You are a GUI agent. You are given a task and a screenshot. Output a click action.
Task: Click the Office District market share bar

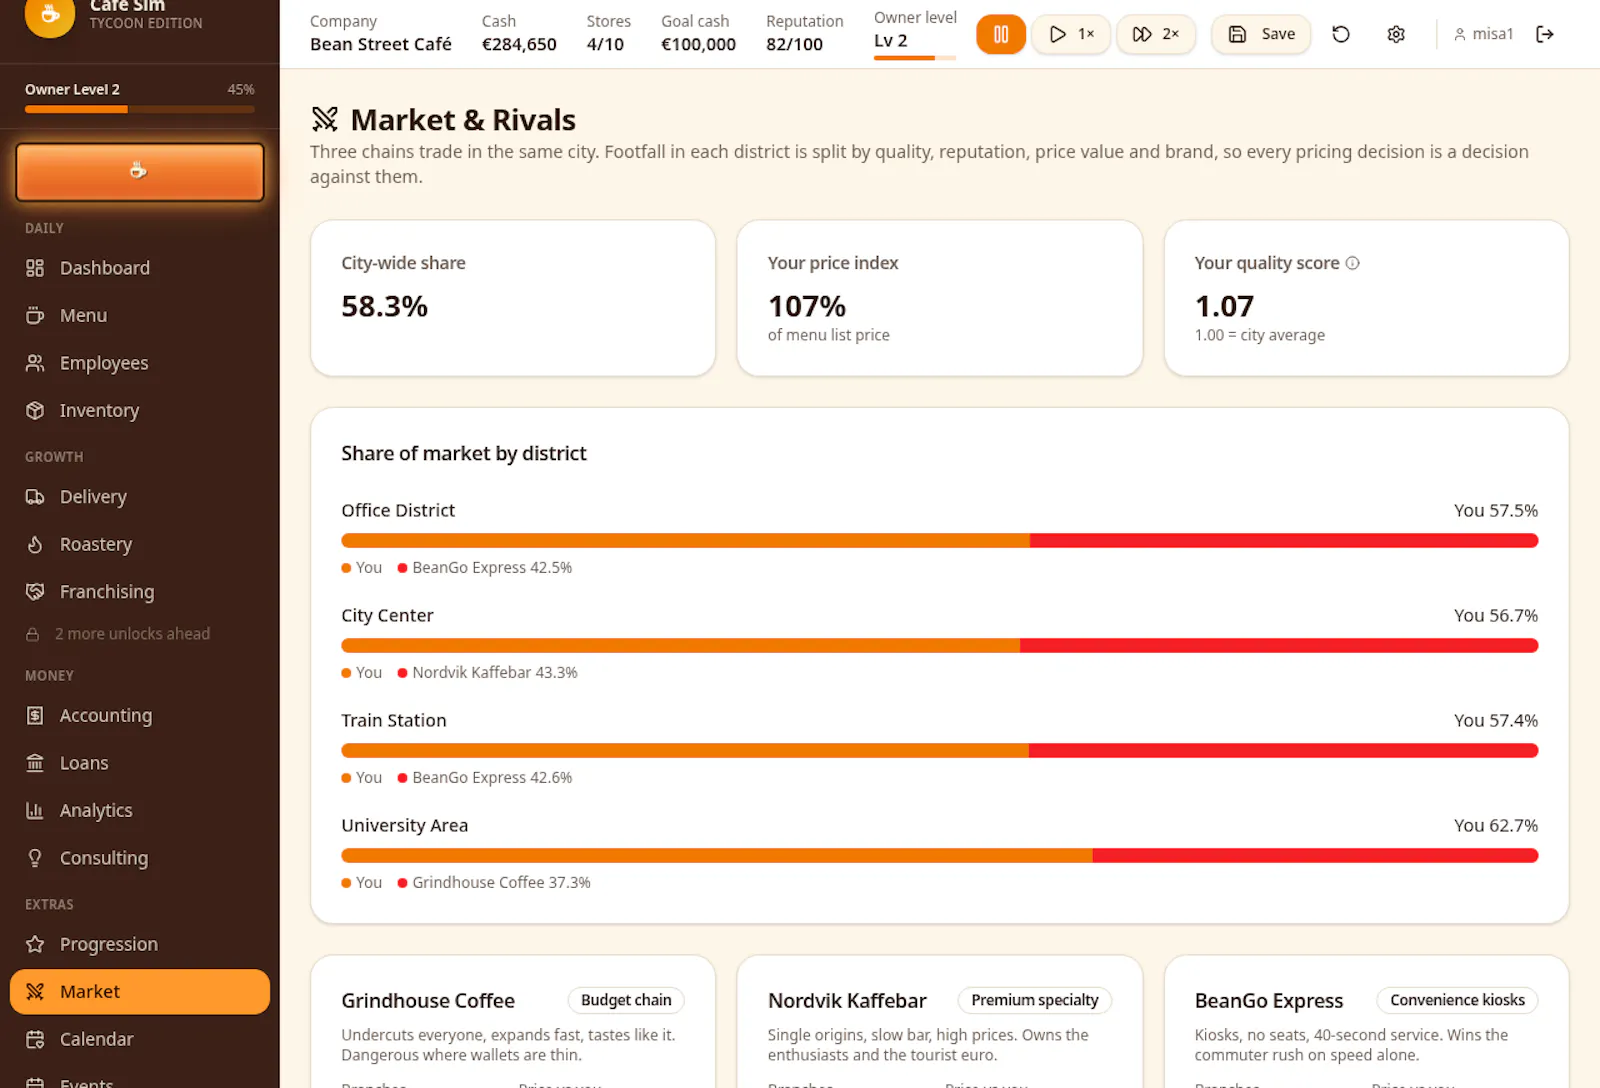[939, 541]
